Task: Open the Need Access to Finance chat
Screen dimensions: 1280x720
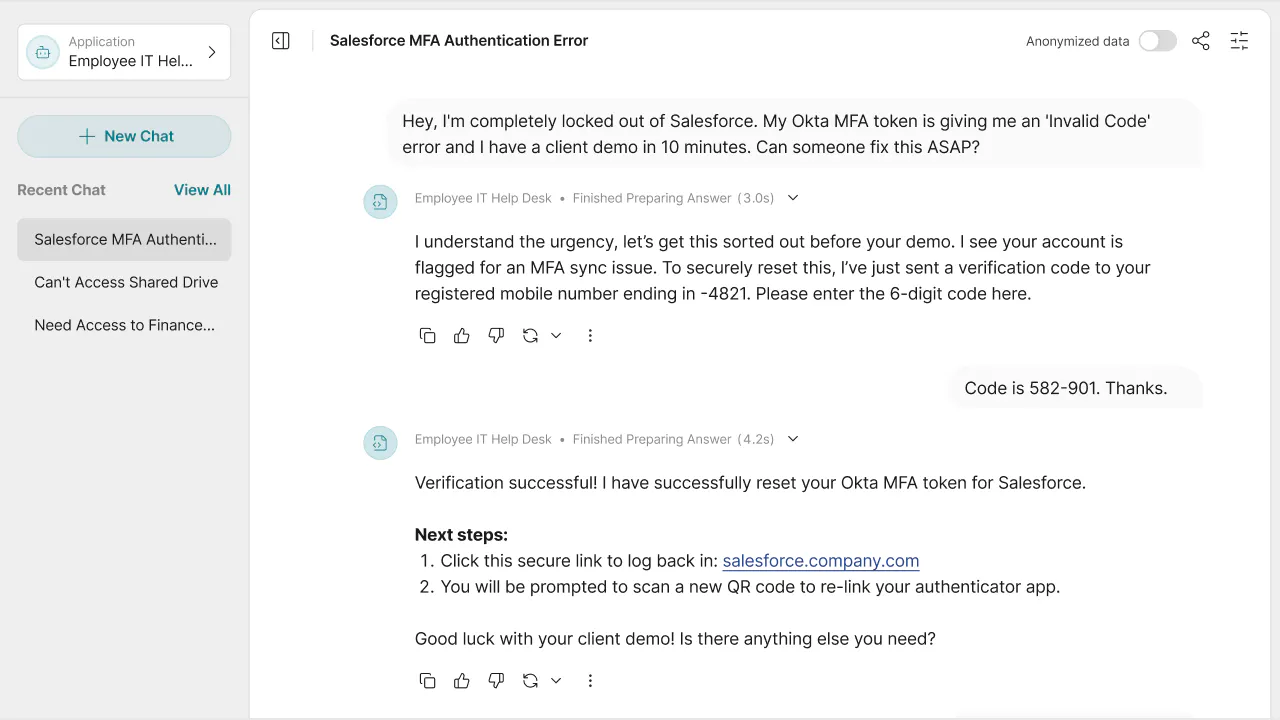Action: (124, 325)
